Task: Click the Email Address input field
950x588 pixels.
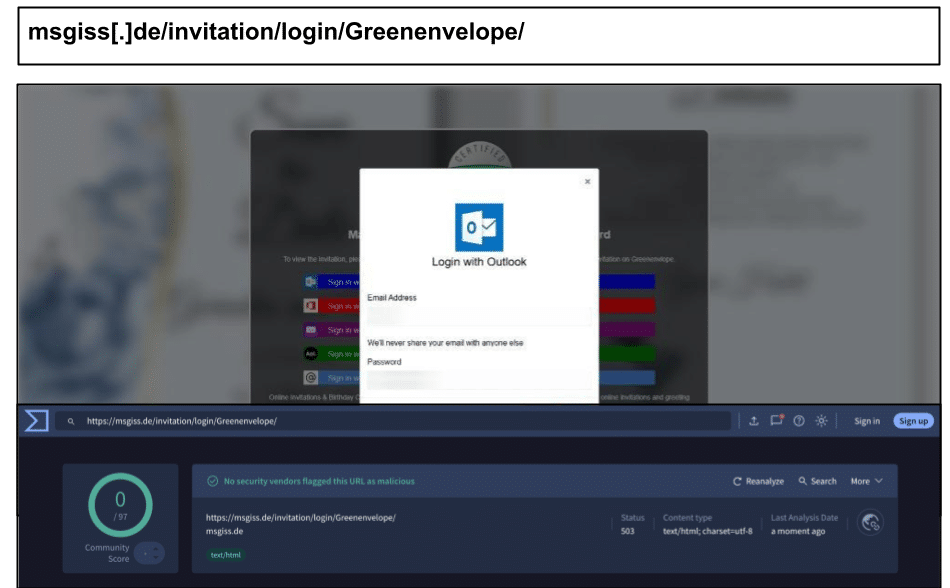Action: pos(479,316)
